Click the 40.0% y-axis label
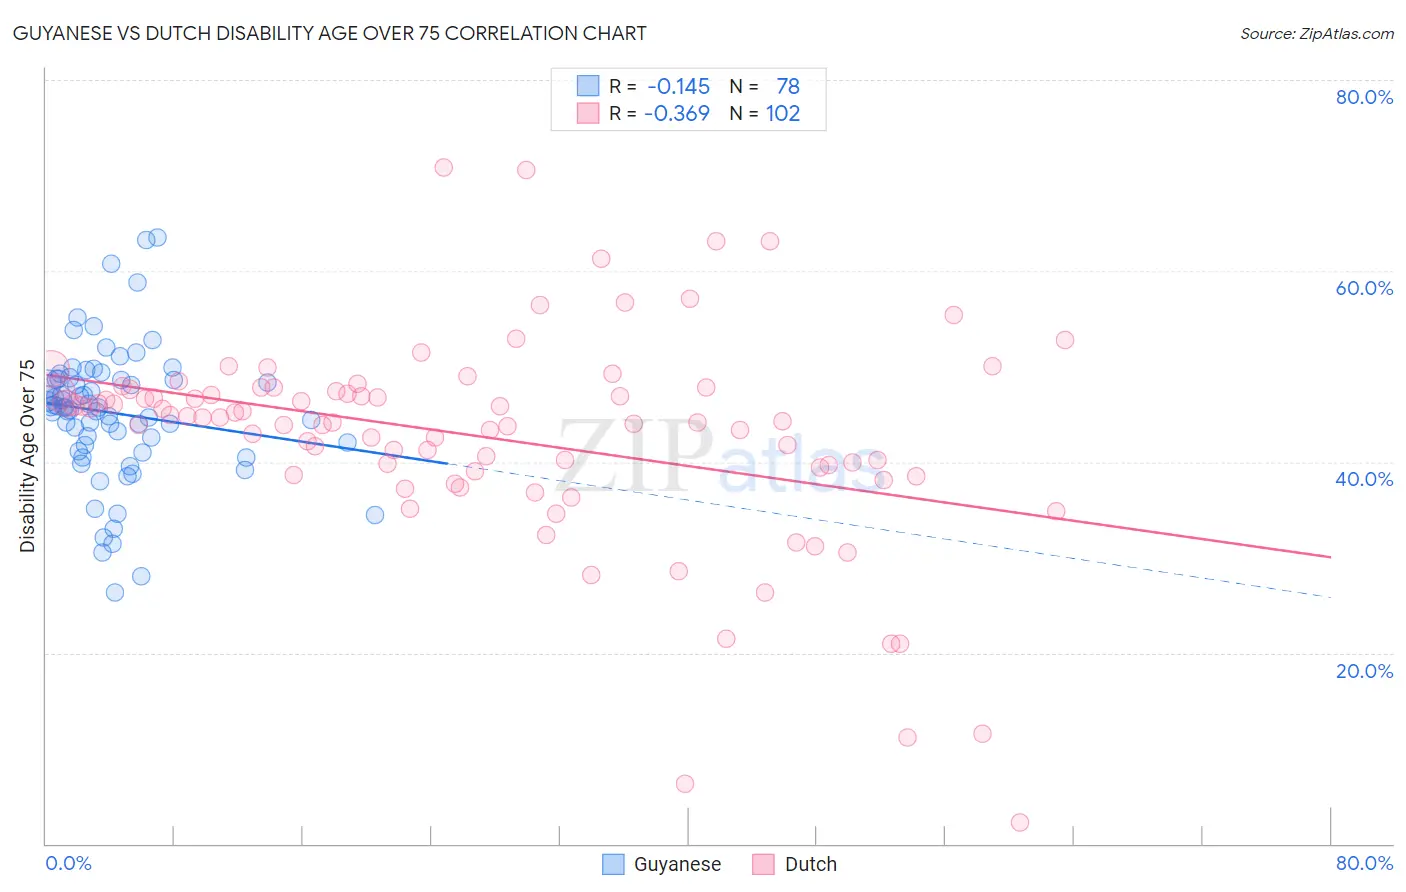 click(x=1364, y=479)
